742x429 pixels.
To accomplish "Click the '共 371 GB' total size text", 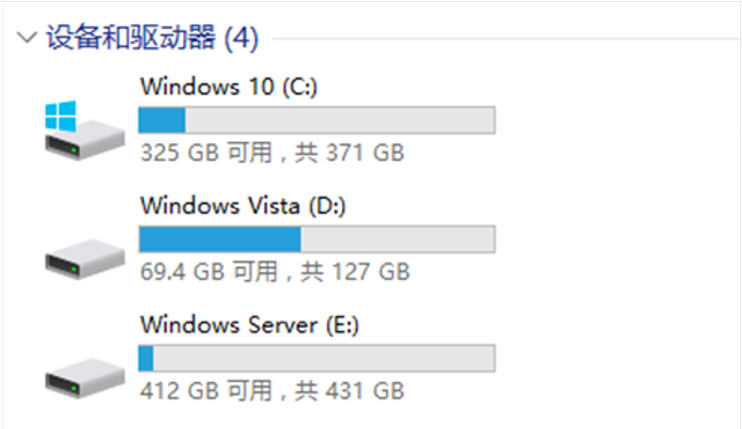I will 349,153.
